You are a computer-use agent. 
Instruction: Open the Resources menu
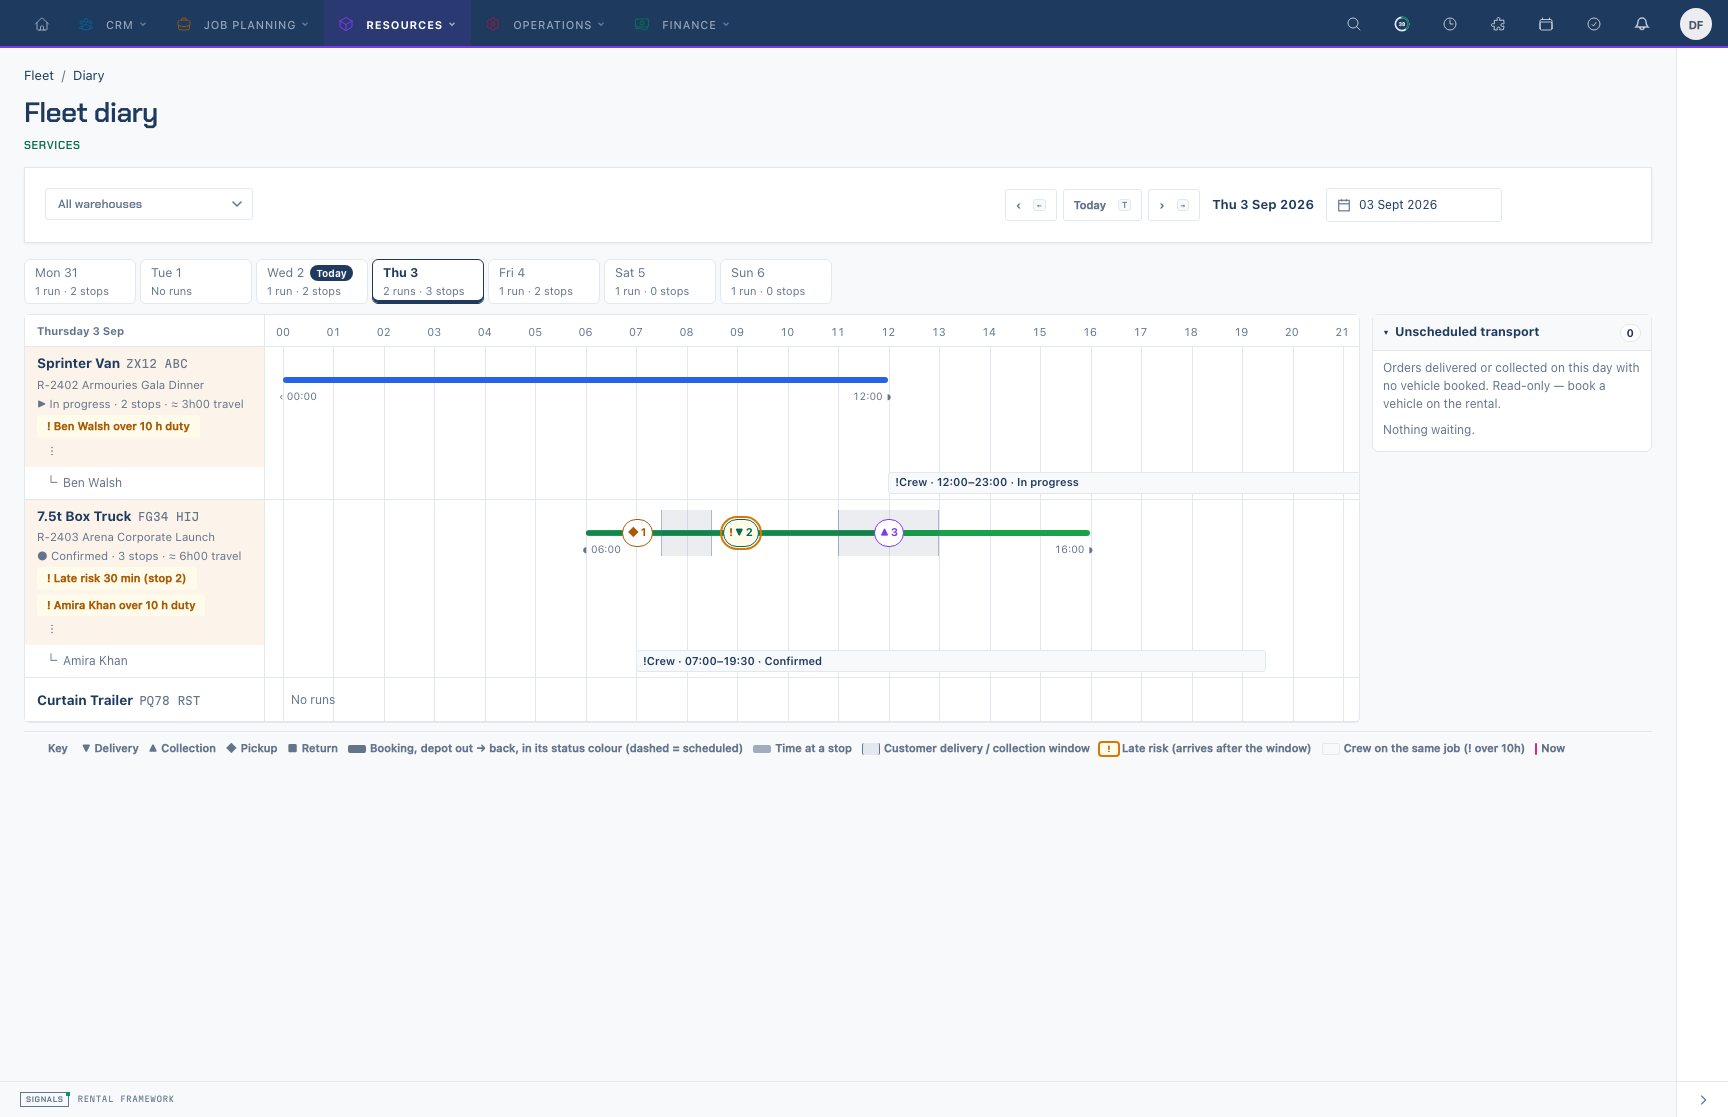pos(397,24)
